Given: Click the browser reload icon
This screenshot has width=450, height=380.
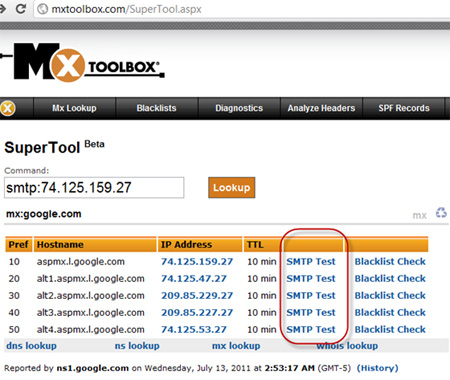Looking at the screenshot, I should click(21, 8).
